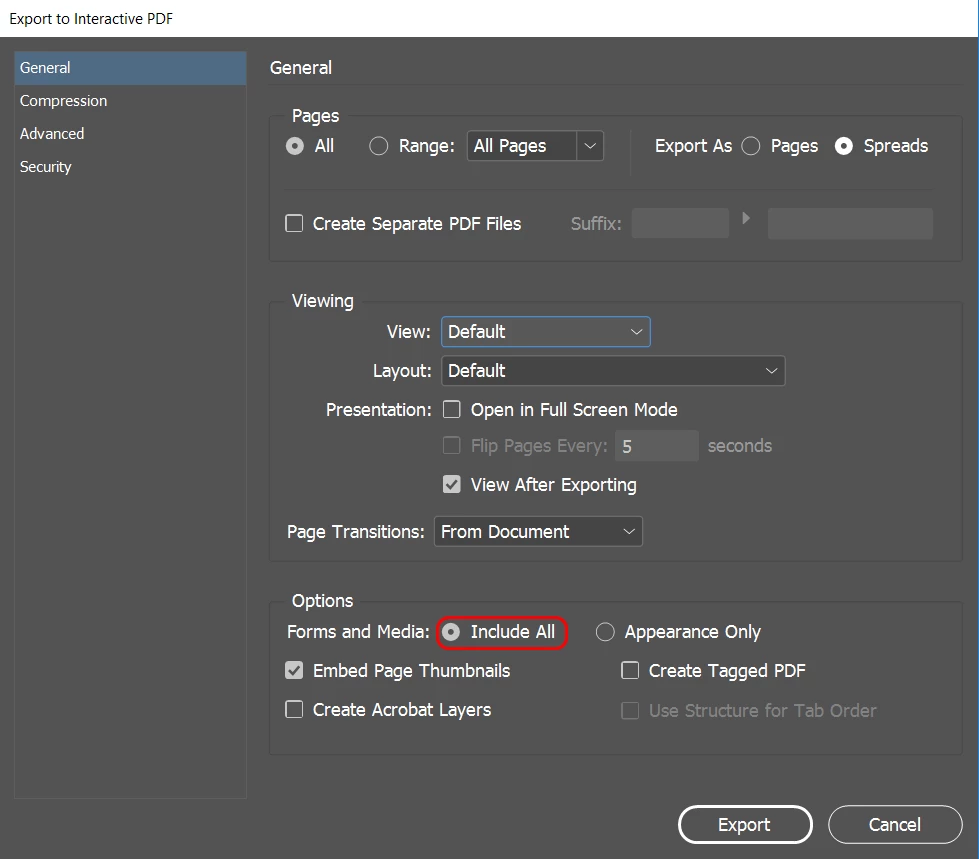
Task: Open the Security settings category
Action: [x=130, y=167]
